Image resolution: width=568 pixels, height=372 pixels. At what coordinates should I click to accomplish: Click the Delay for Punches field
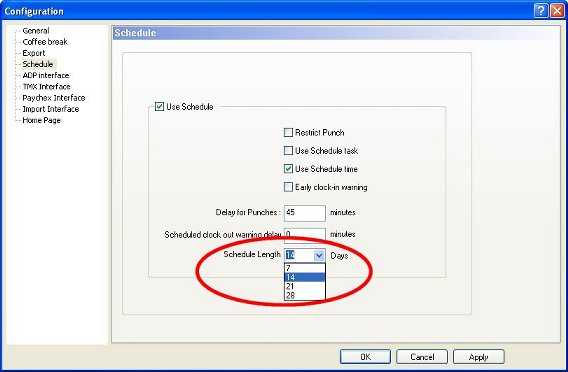[x=305, y=213]
